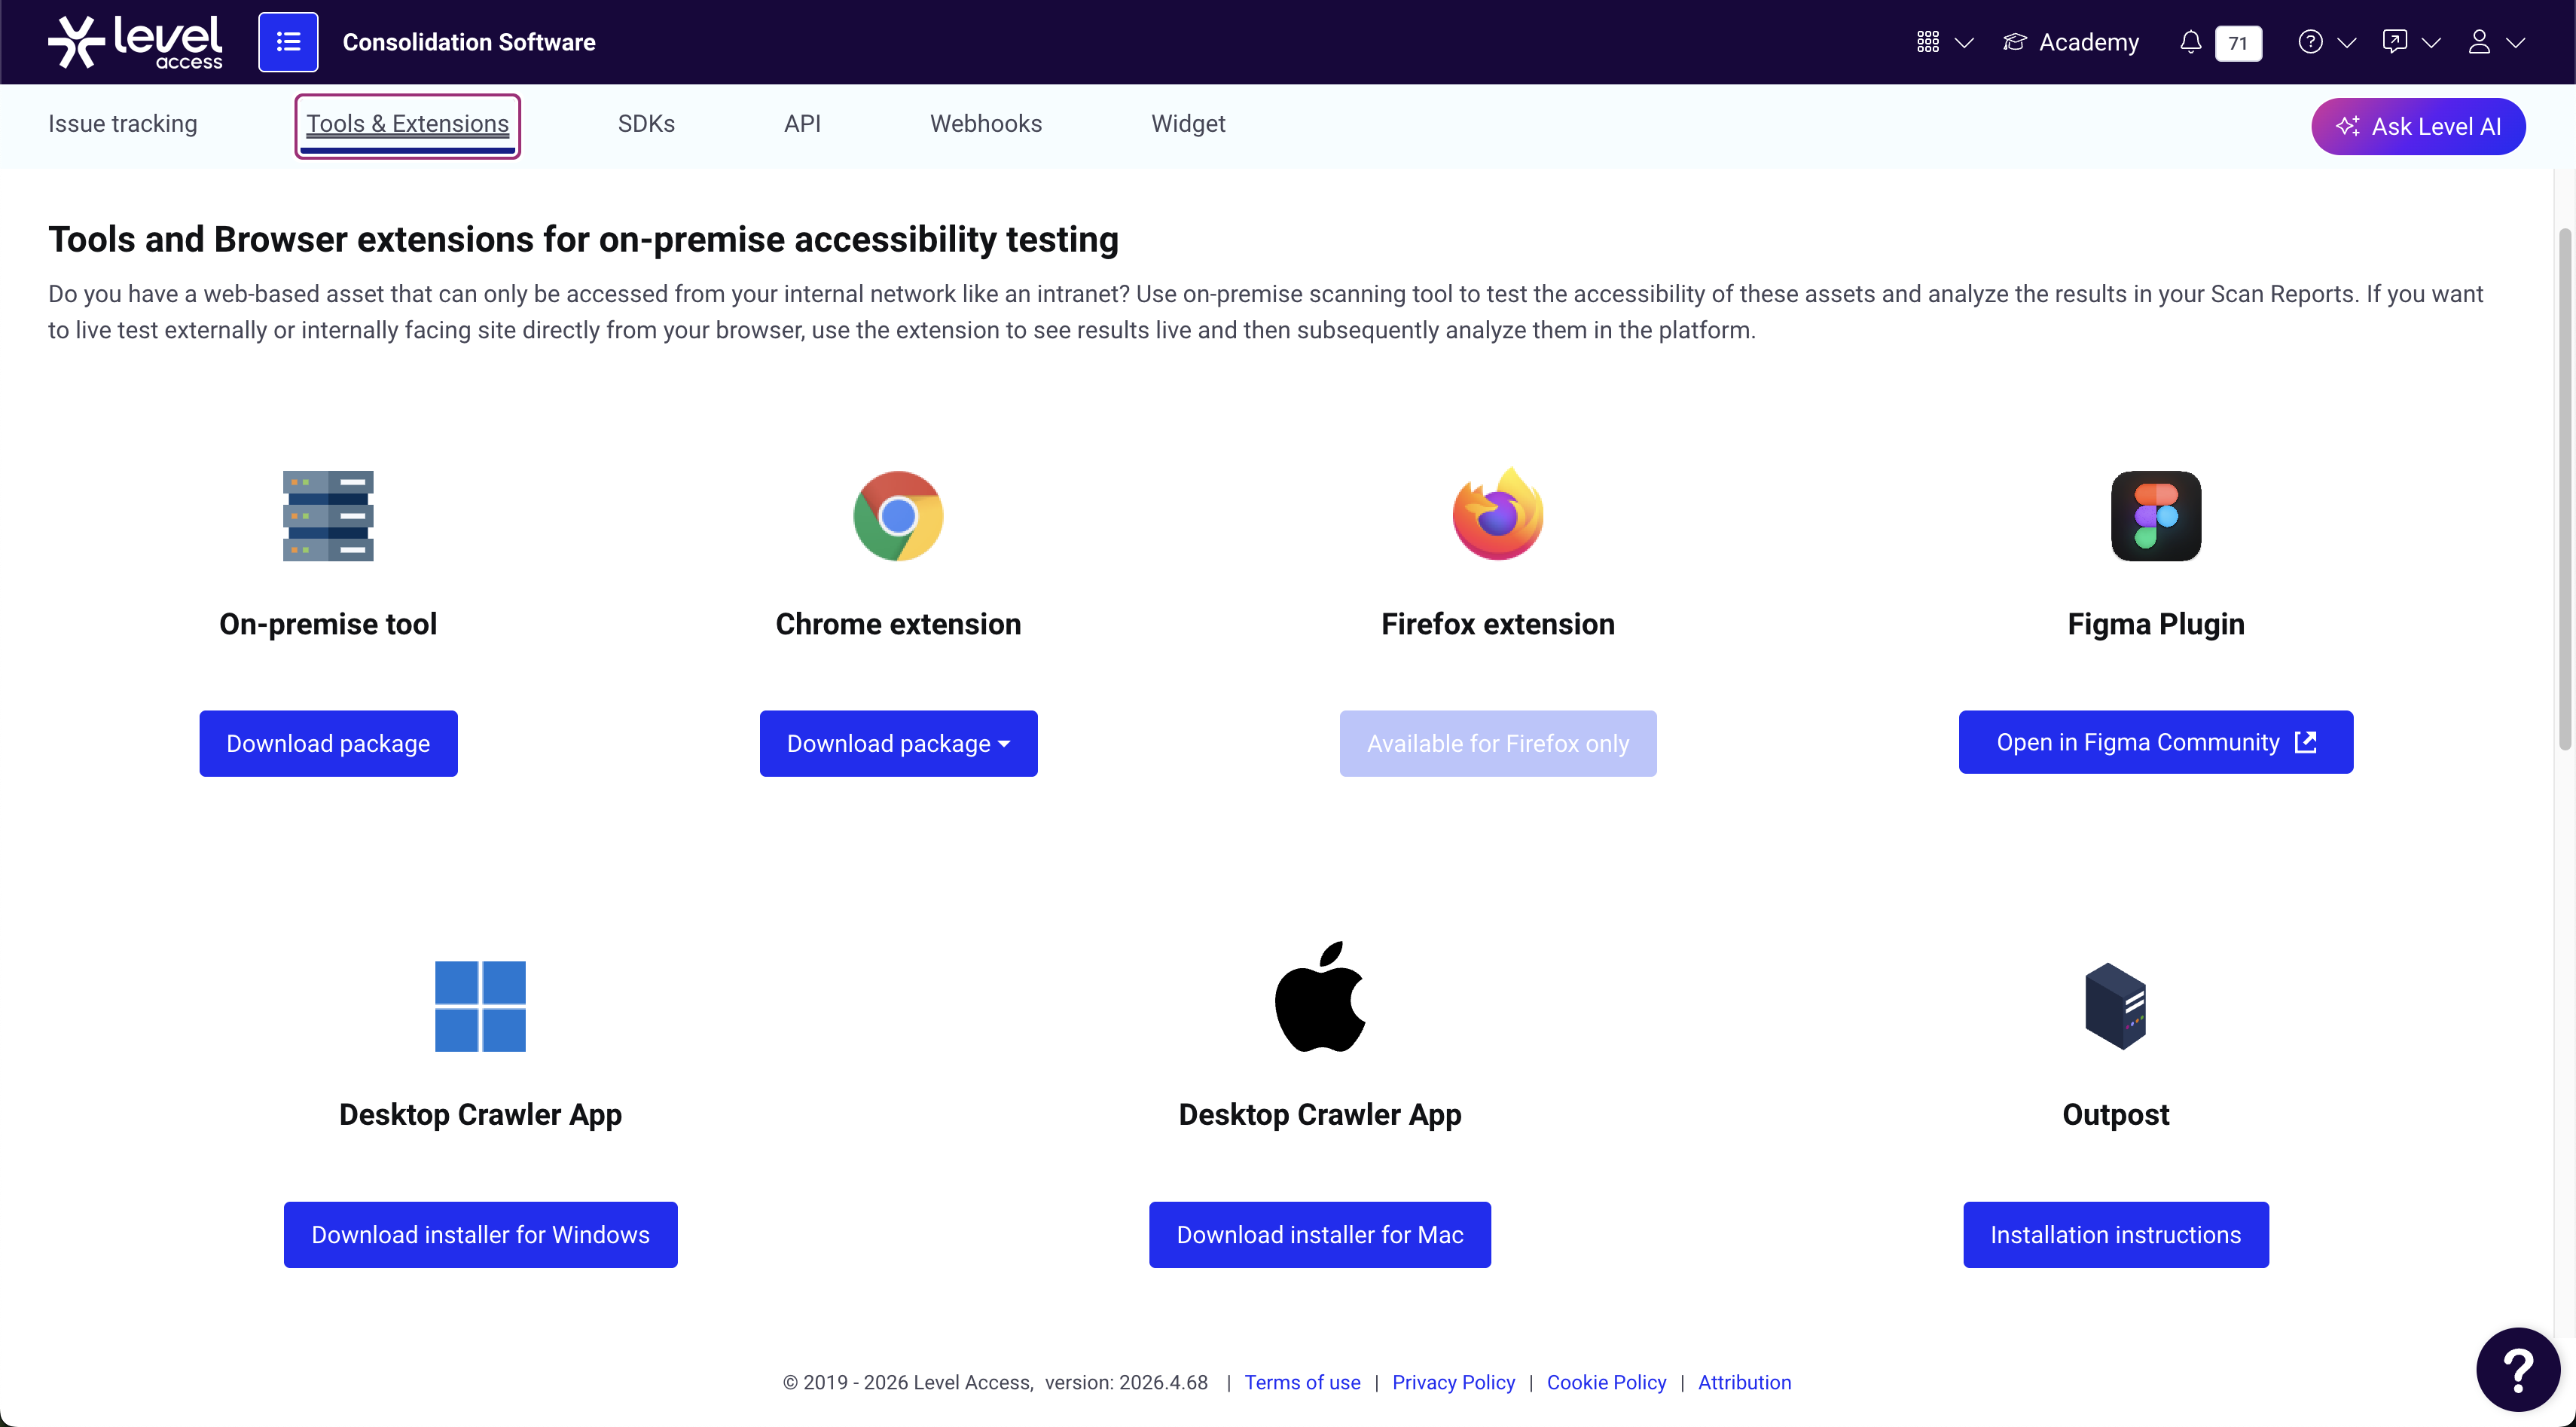Click the vertical page scrollbar
The height and width of the screenshot is (1427, 2576).
pos(2565,490)
